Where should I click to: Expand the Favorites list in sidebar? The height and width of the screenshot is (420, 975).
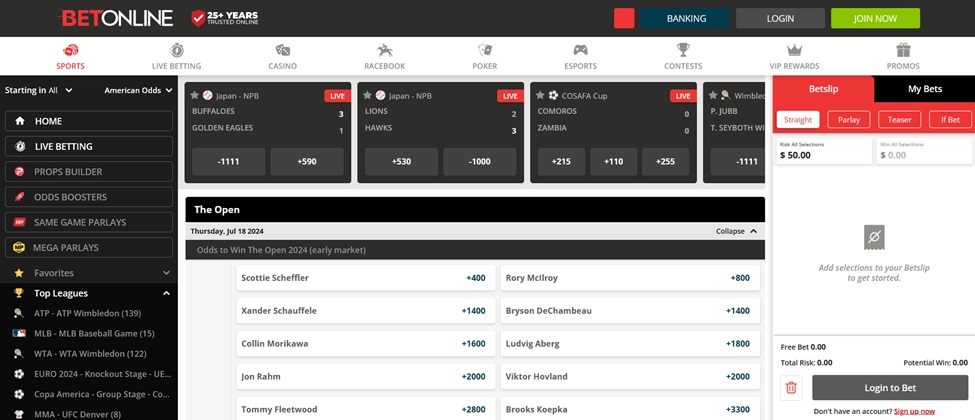point(166,272)
